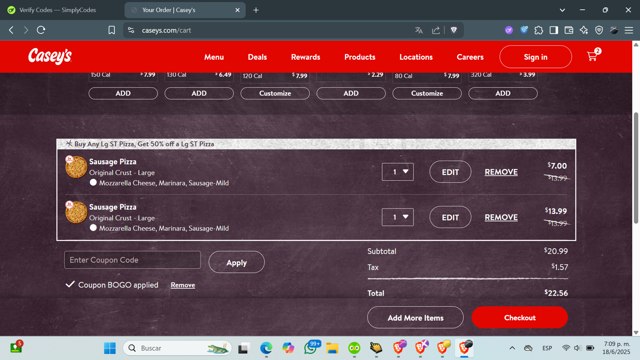The image size is (640, 360).
Task: Click the ESP language indicator
Action: coord(547,348)
